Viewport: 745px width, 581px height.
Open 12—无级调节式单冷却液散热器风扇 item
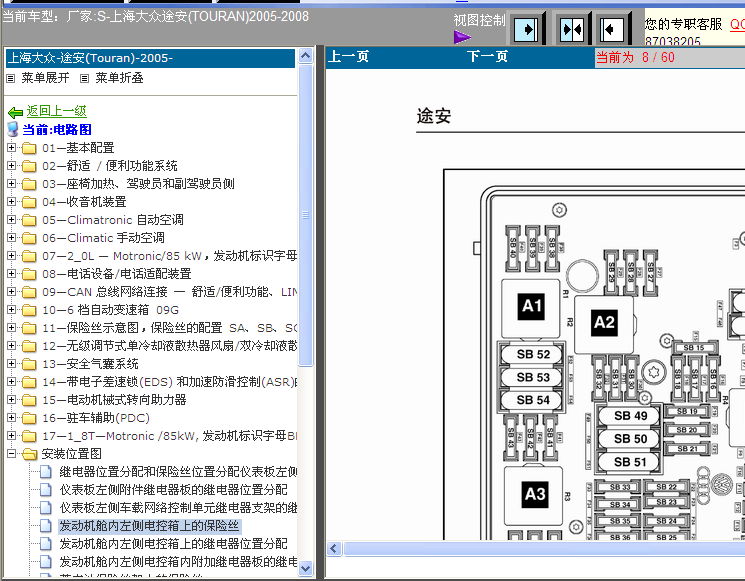pyautogui.click(x=170, y=345)
